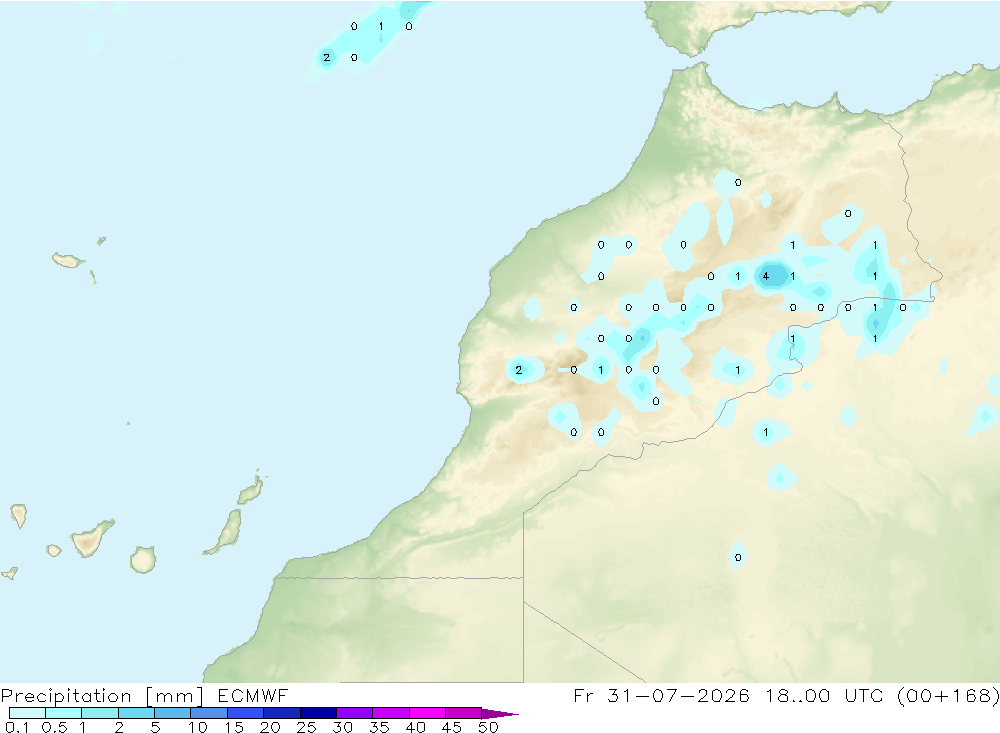Click the over-50 mm legend arrow tip
The image size is (1000, 733).
pyautogui.click(x=500, y=714)
